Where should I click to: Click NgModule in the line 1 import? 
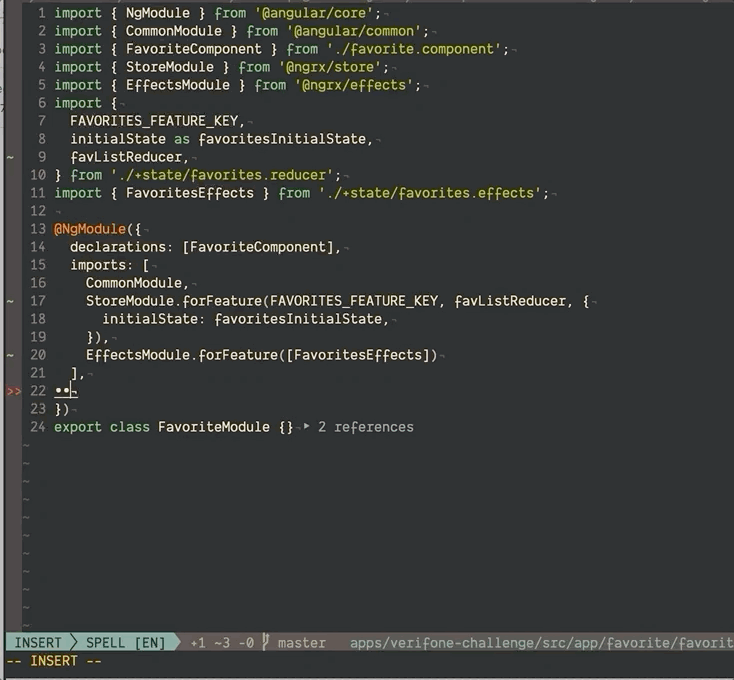(158, 13)
